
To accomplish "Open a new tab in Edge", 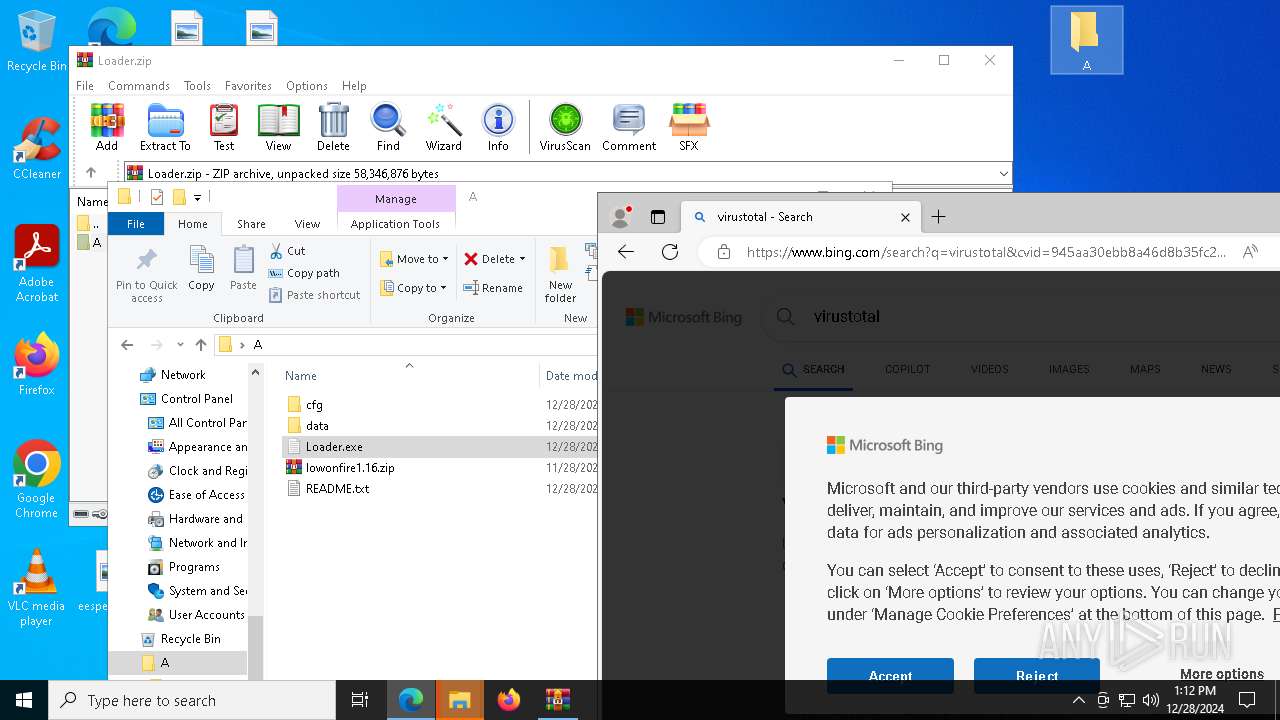I will coord(938,216).
